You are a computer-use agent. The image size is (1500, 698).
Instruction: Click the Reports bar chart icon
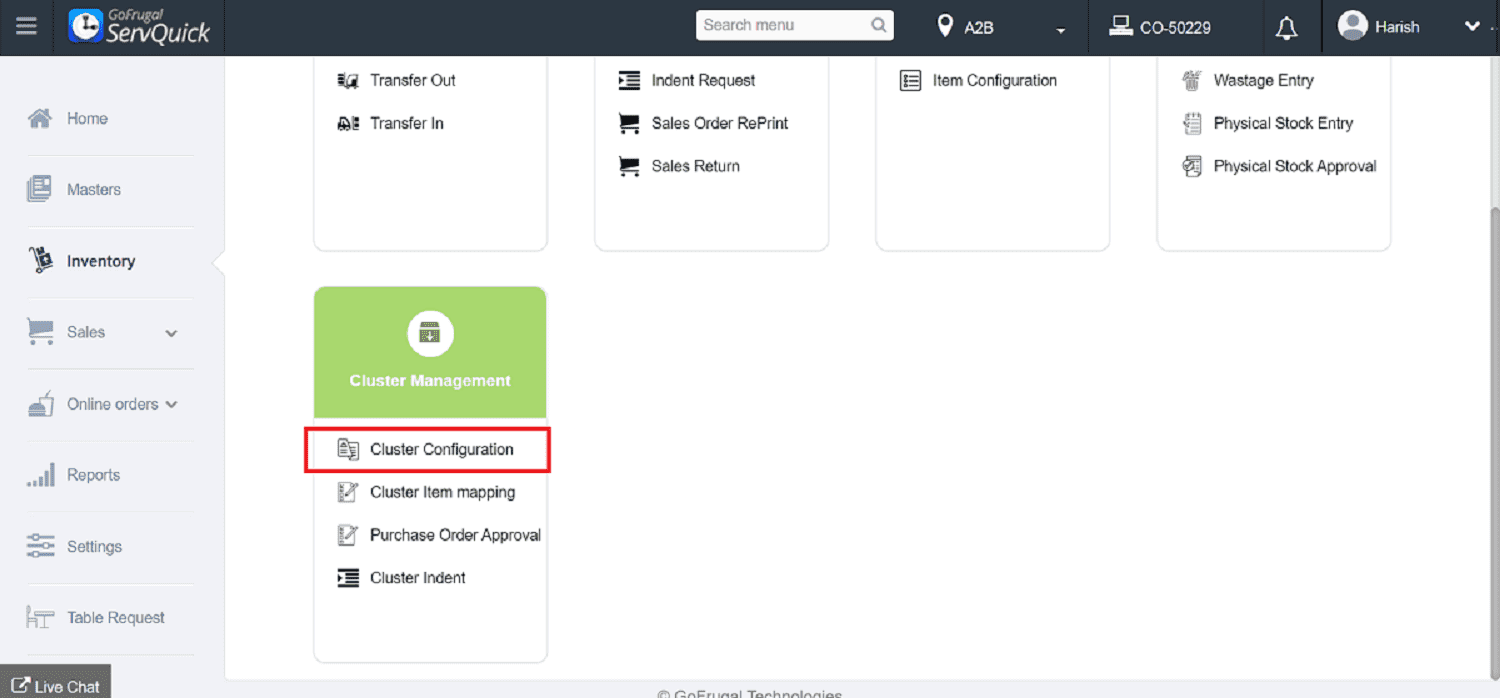[x=41, y=475]
